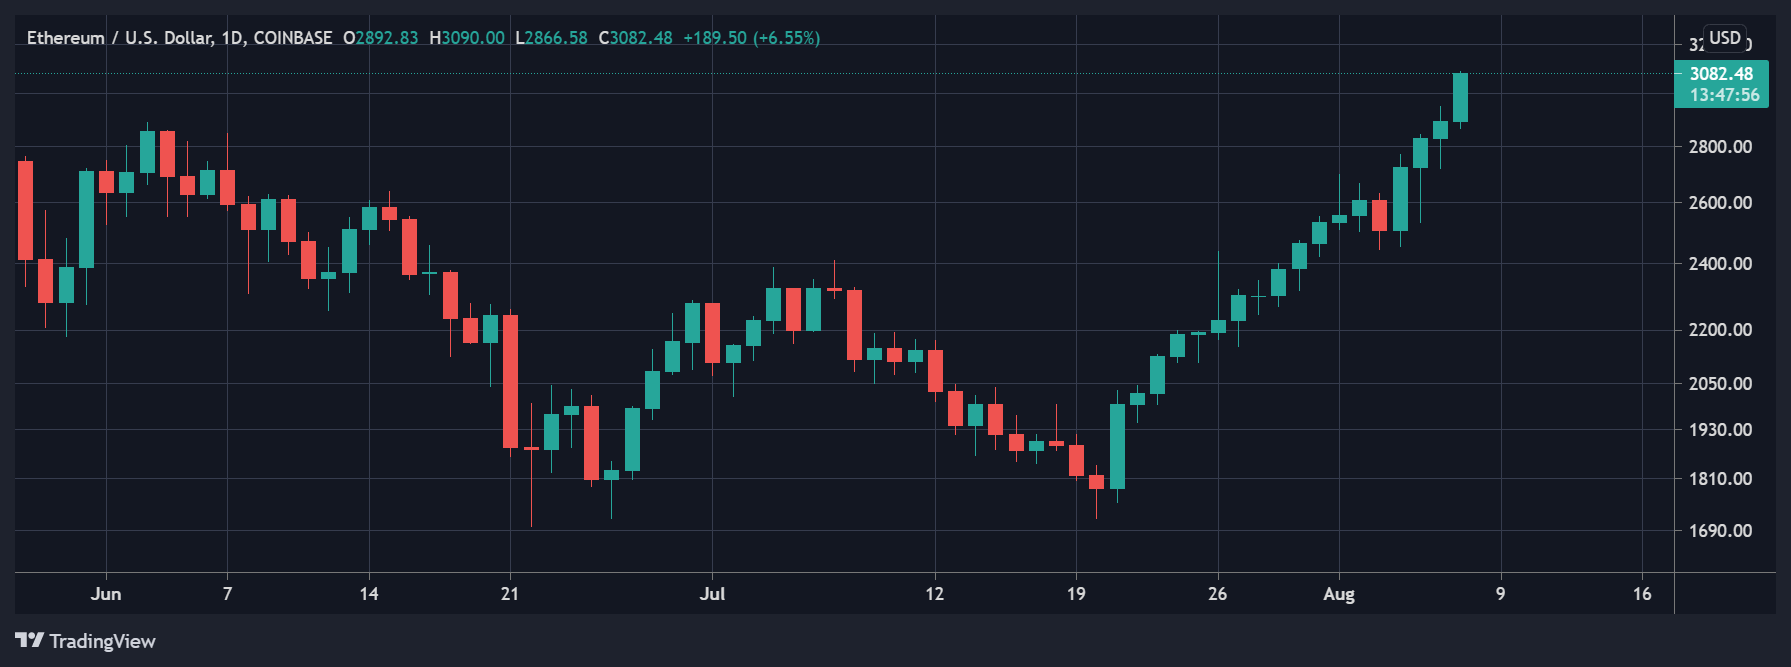Click the Aug label on the date axis
This screenshot has width=1791, height=667.
[x=1339, y=594]
